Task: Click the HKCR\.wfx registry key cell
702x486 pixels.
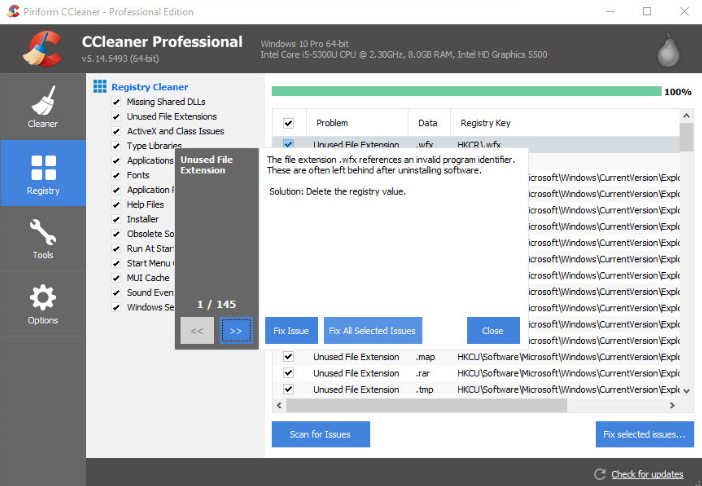Action: point(479,145)
